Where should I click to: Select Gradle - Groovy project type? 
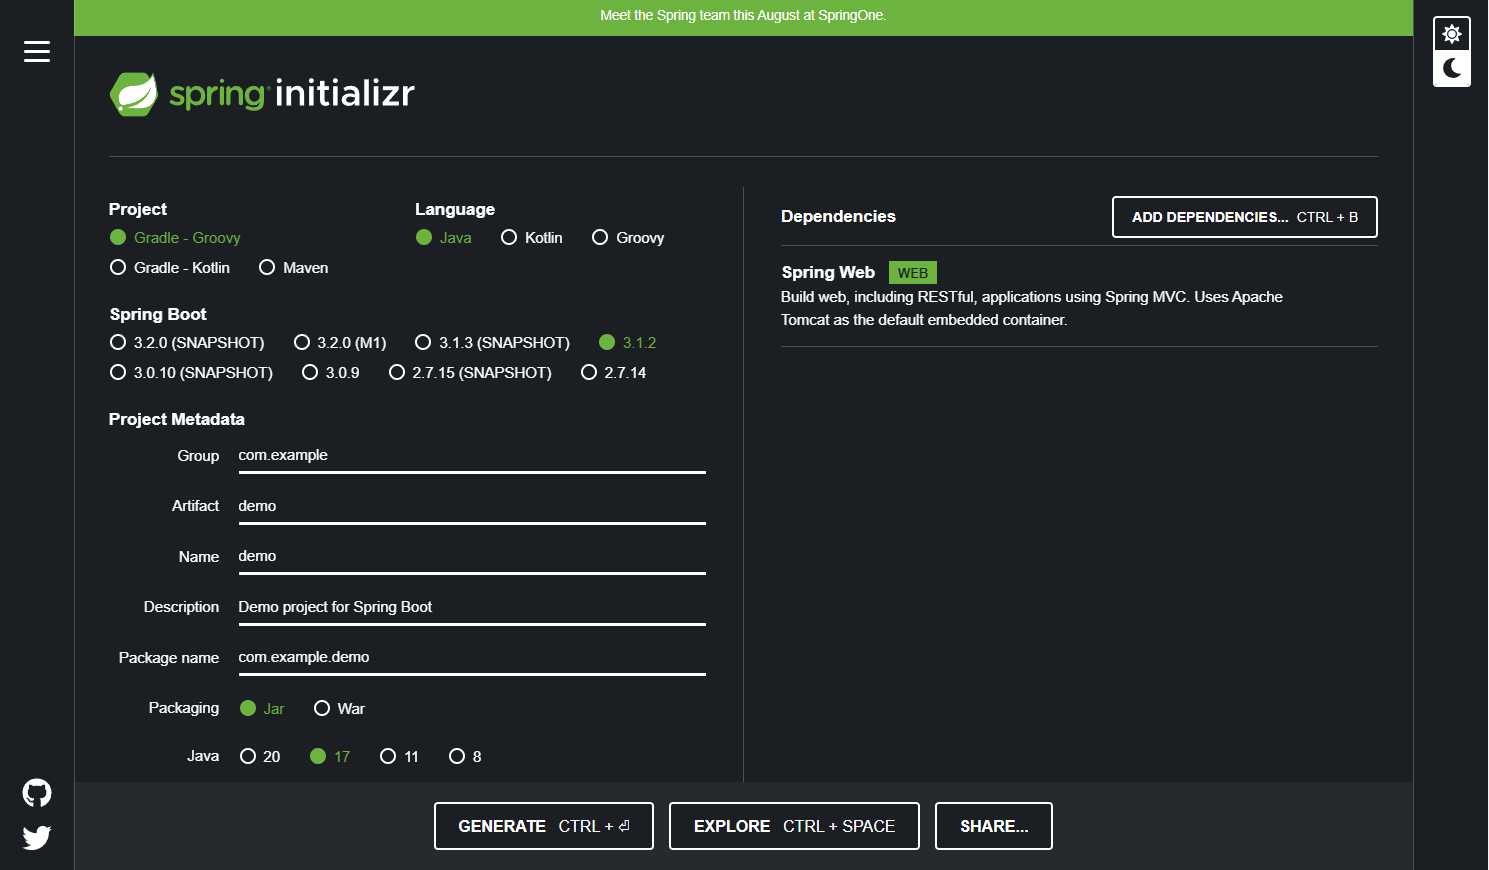click(x=175, y=238)
